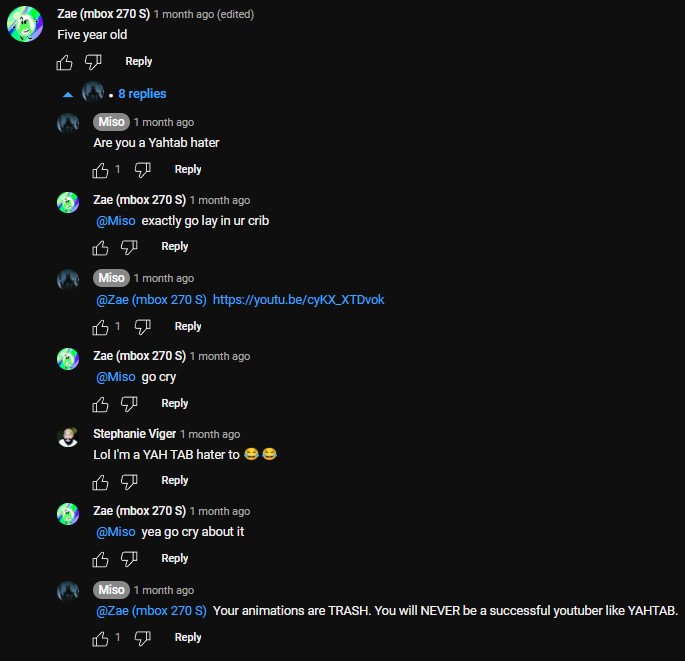
Task: Dislike the 'yea go cry about it' reply
Action: [x=129, y=559]
